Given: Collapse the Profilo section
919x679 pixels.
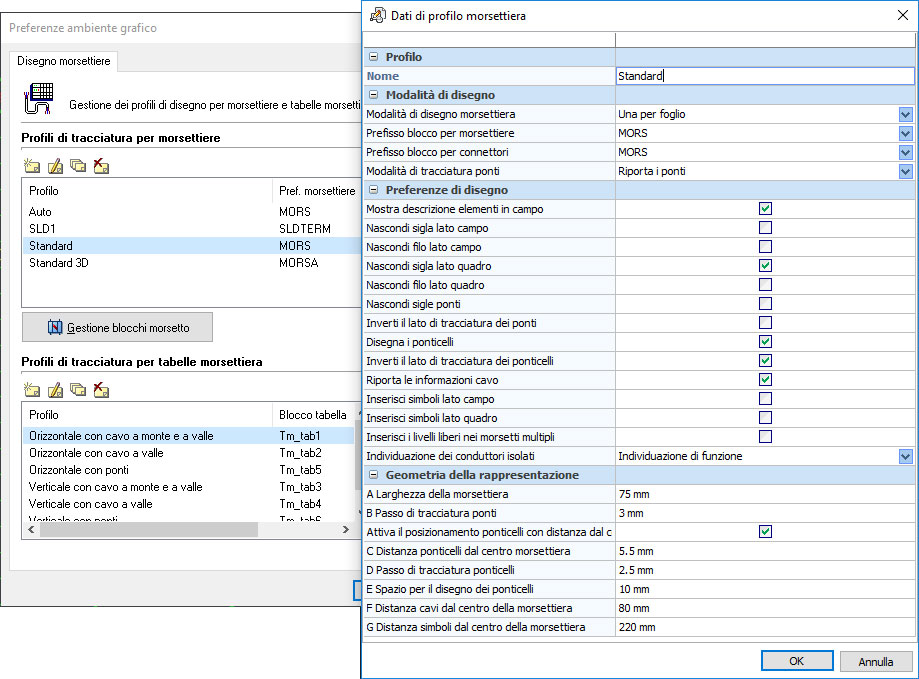Looking at the screenshot, I should pos(373,57).
